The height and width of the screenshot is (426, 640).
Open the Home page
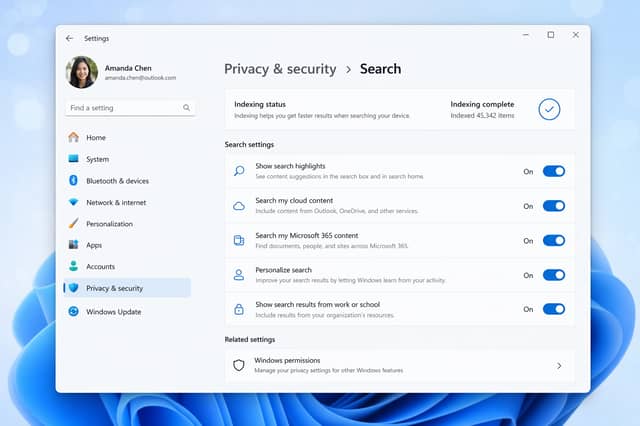pos(96,138)
